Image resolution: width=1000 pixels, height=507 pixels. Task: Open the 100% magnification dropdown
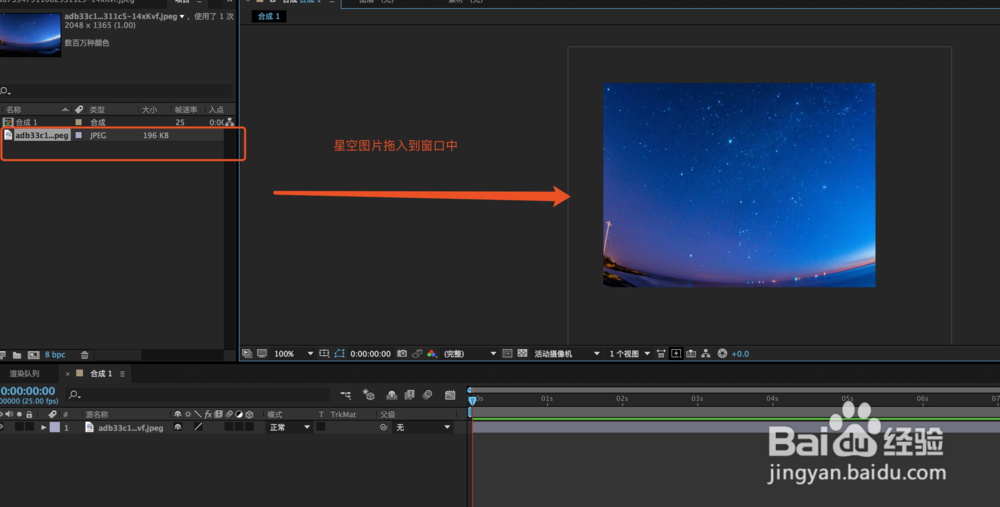click(294, 354)
